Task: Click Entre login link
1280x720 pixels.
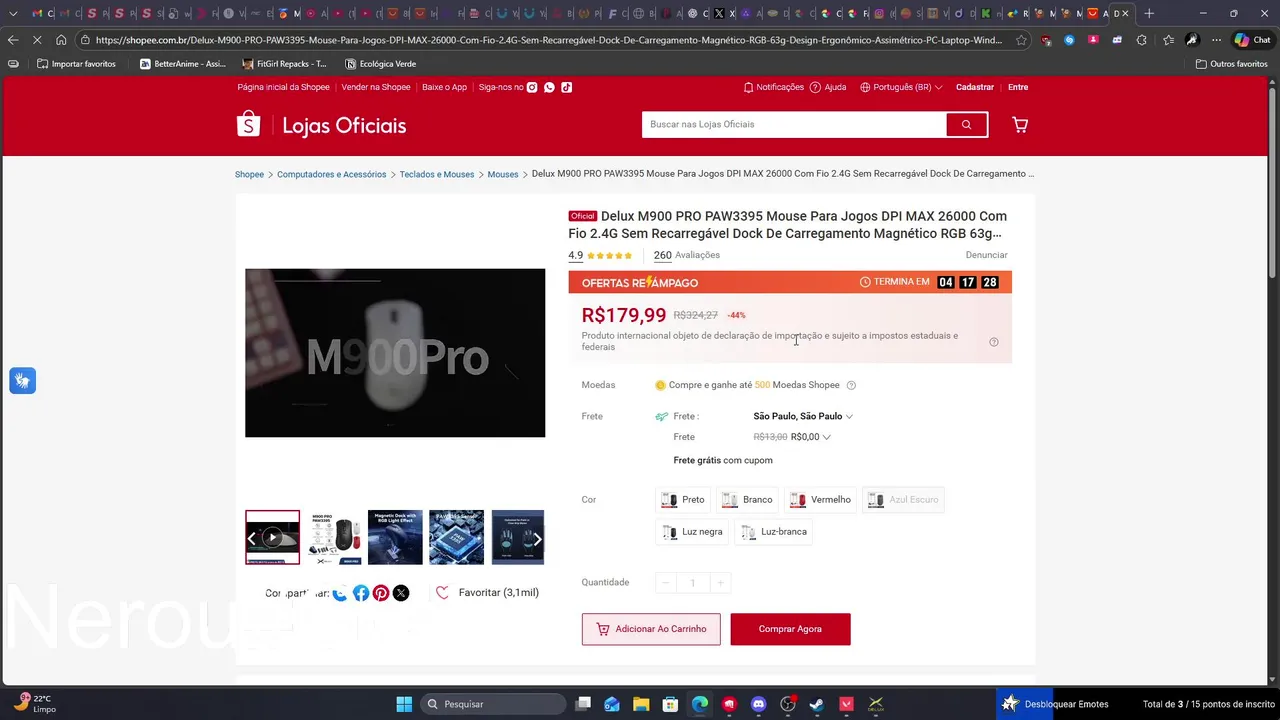Action: click(1018, 87)
